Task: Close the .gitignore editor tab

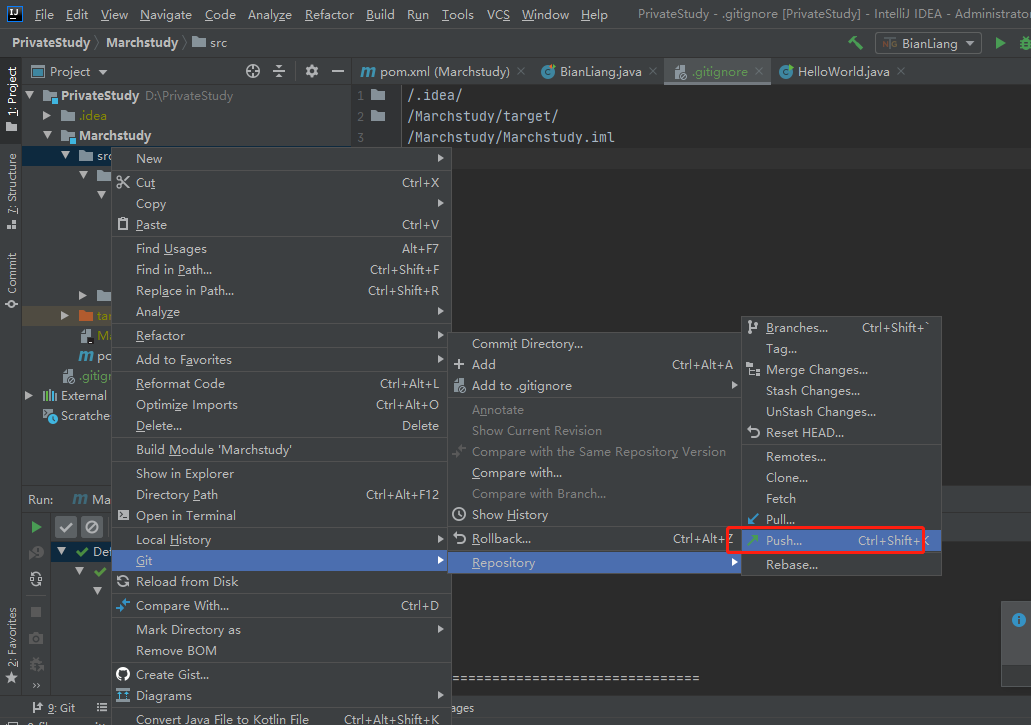Action: [759, 71]
